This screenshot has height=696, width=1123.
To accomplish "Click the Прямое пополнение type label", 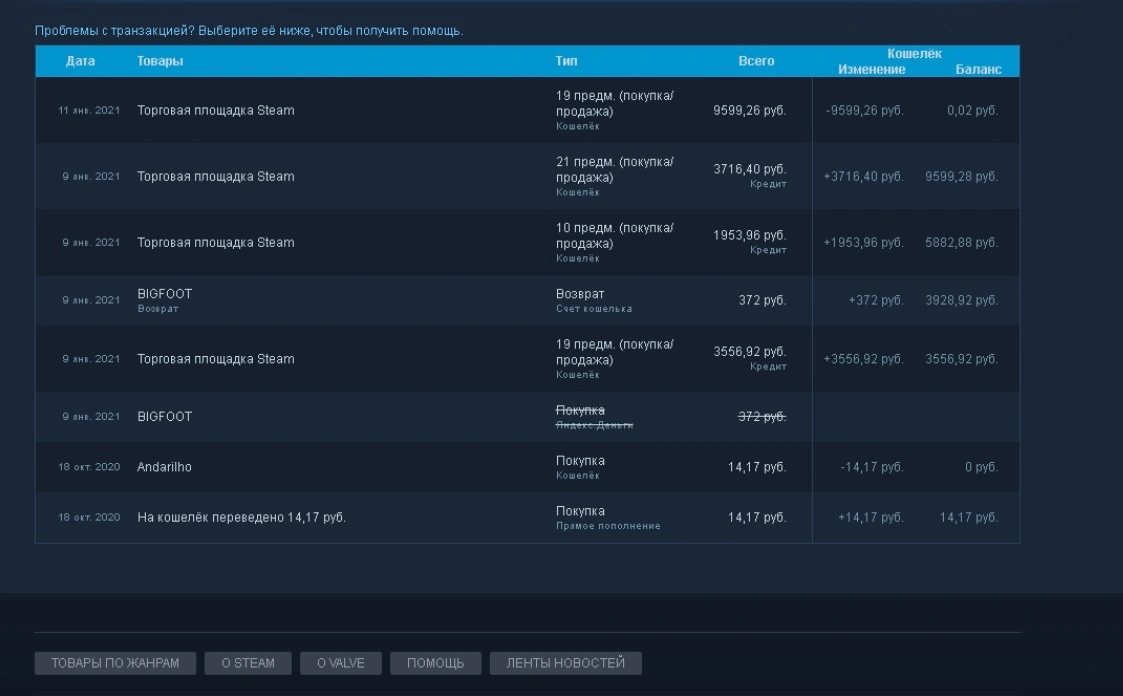I will [x=608, y=526].
